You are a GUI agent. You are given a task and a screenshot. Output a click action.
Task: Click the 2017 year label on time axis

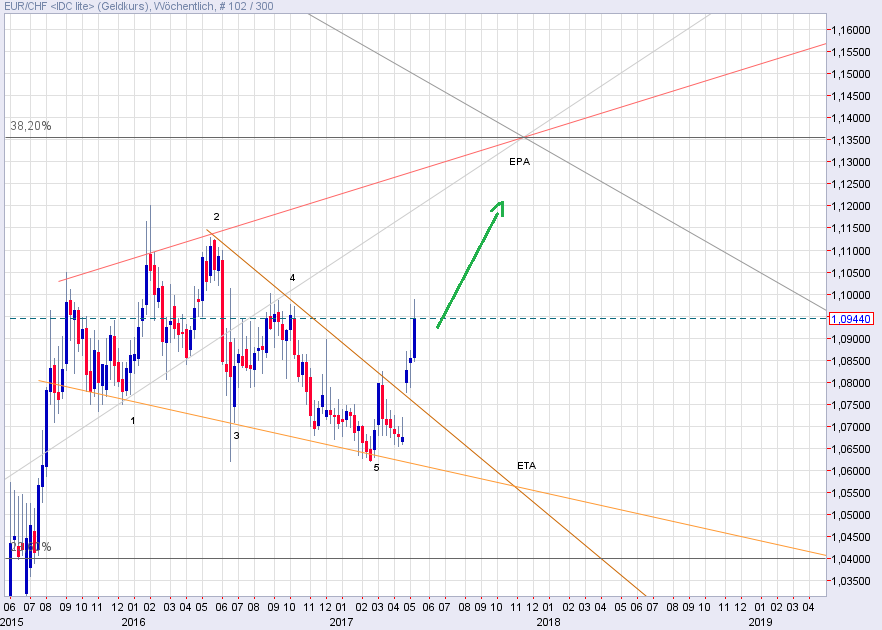[341, 622]
